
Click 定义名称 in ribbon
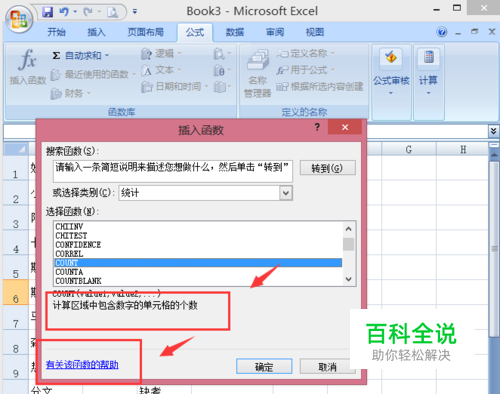tap(305, 53)
